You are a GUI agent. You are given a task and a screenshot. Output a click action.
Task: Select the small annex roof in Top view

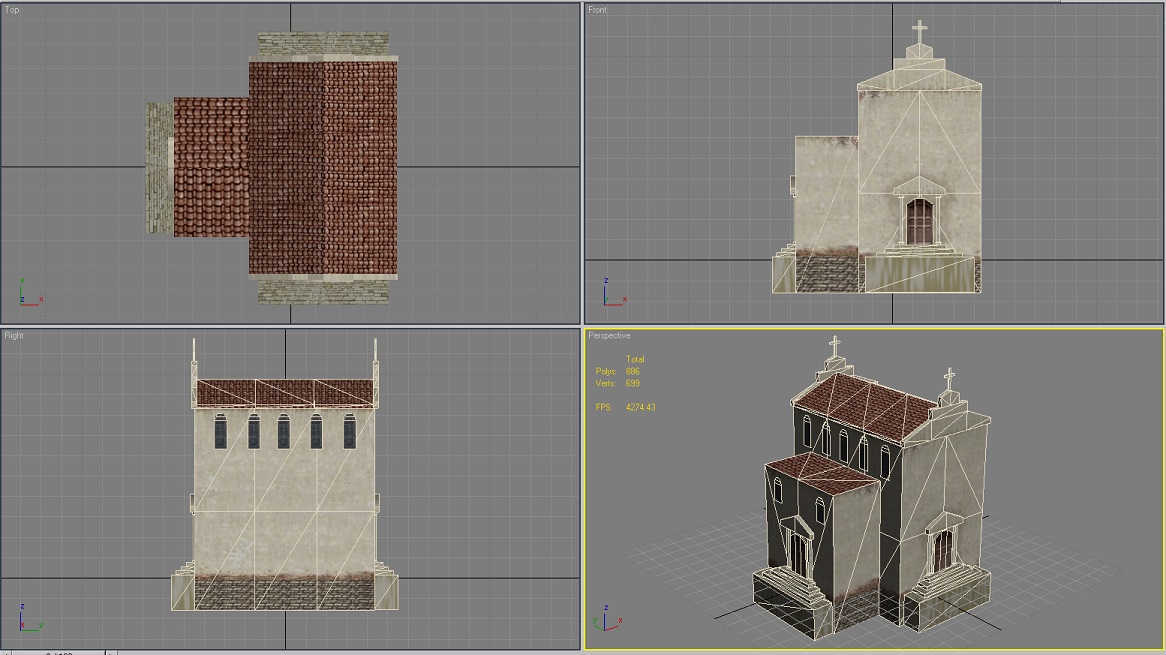pyautogui.click(x=211, y=167)
